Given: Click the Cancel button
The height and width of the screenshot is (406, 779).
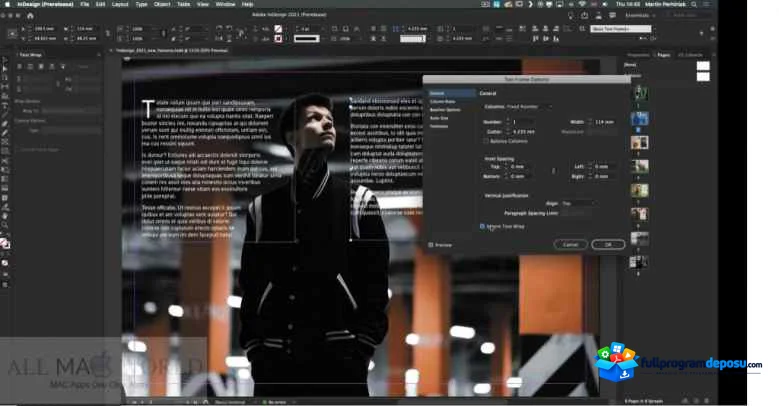Looking at the screenshot, I should [x=570, y=244].
